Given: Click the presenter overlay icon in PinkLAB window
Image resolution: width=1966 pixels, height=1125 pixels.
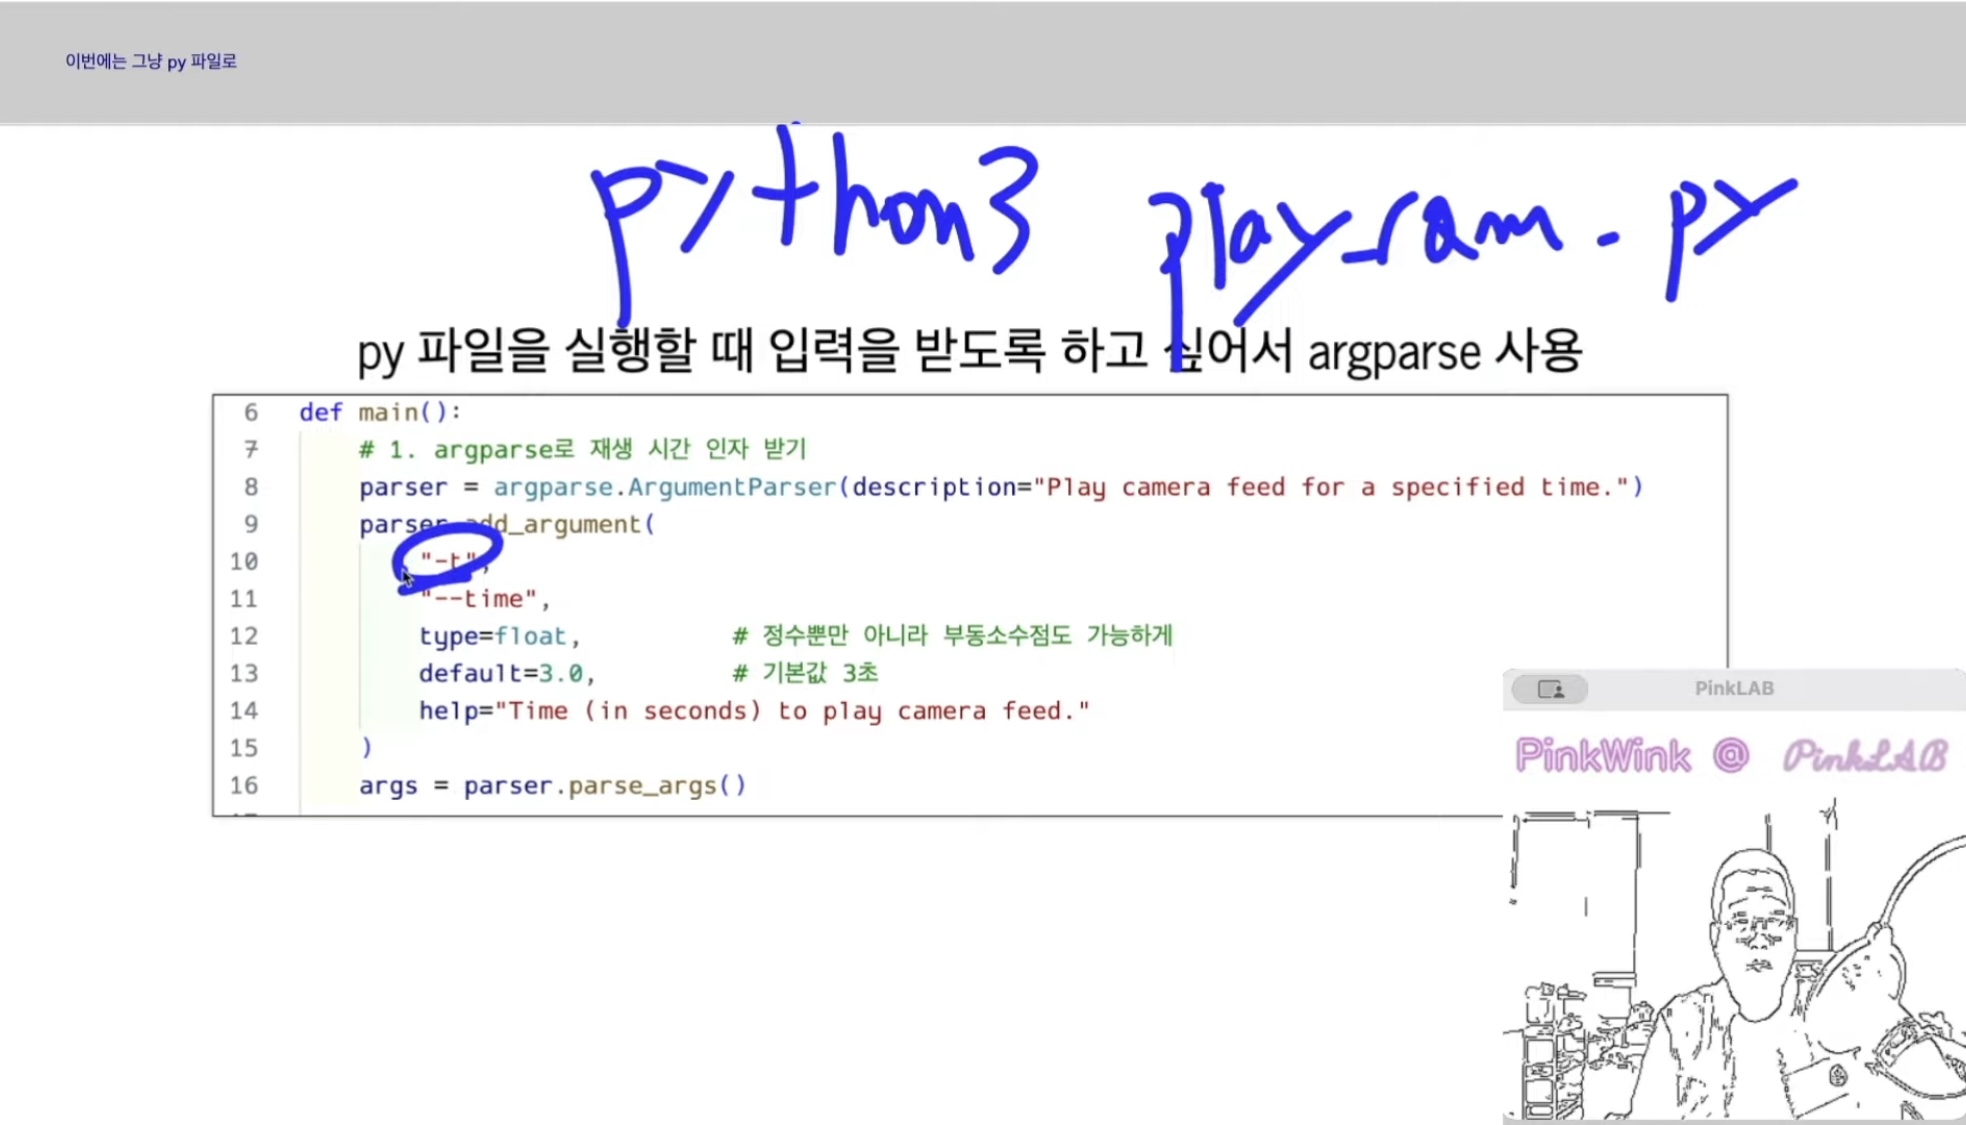Looking at the screenshot, I should (x=1550, y=689).
